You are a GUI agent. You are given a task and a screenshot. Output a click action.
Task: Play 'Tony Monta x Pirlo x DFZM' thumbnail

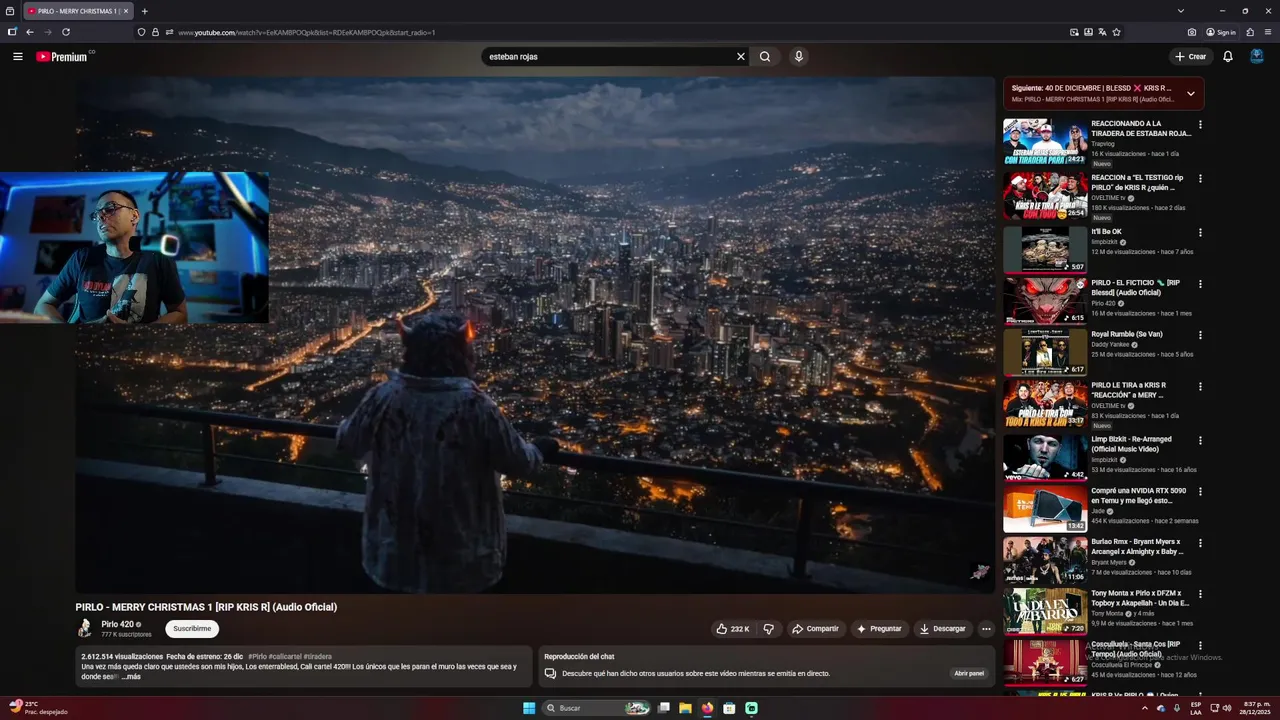pyautogui.click(x=1045, y=612)
